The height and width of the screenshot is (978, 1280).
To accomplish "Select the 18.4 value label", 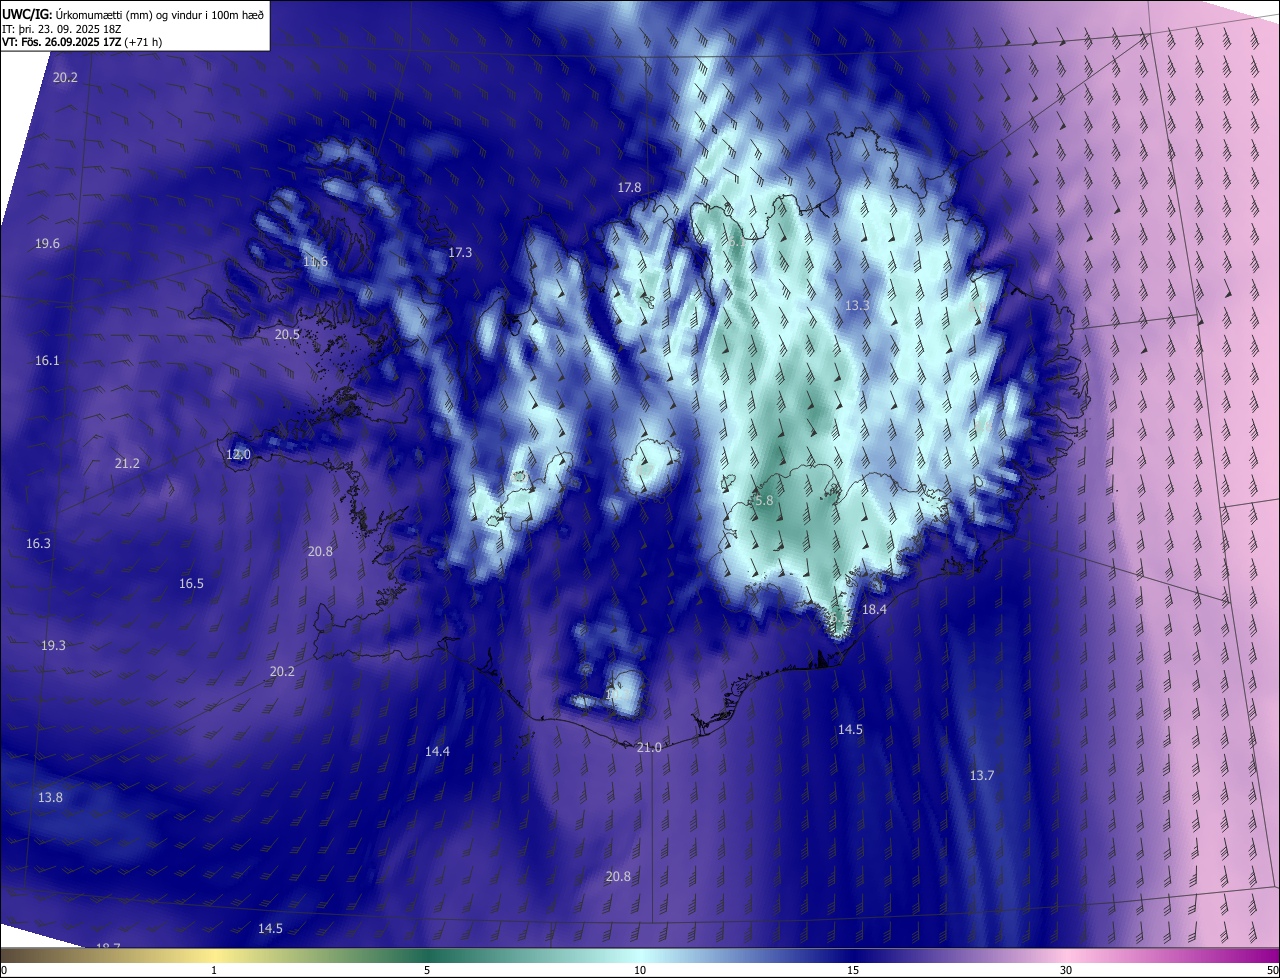I will [x=874, y=609].
